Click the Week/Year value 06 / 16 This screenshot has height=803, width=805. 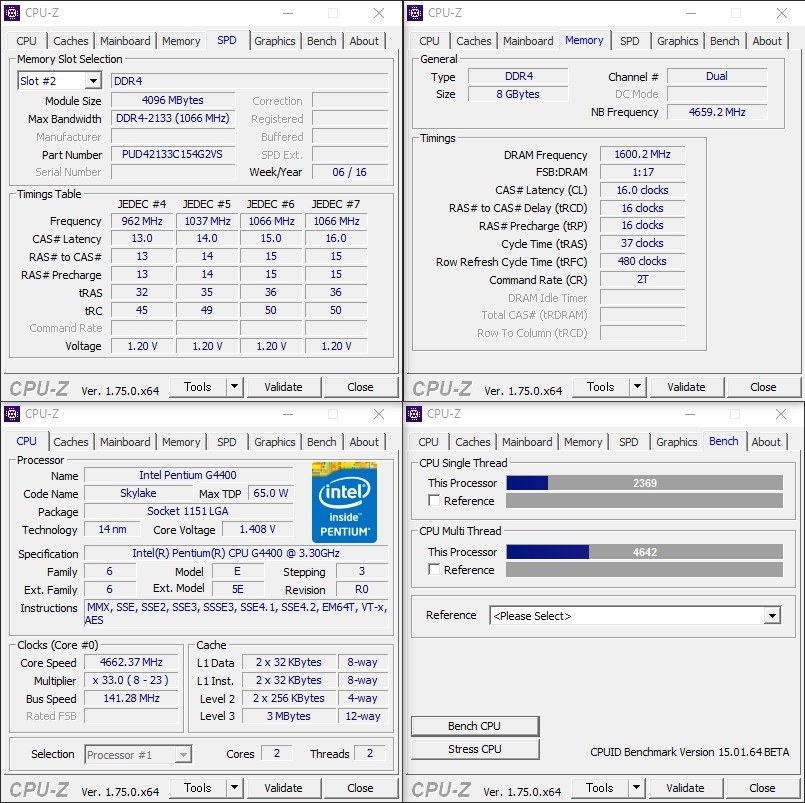350,172
